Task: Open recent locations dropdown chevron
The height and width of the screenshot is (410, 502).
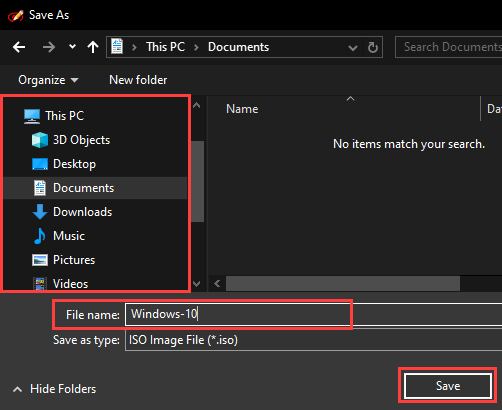Action: (72, 47)
